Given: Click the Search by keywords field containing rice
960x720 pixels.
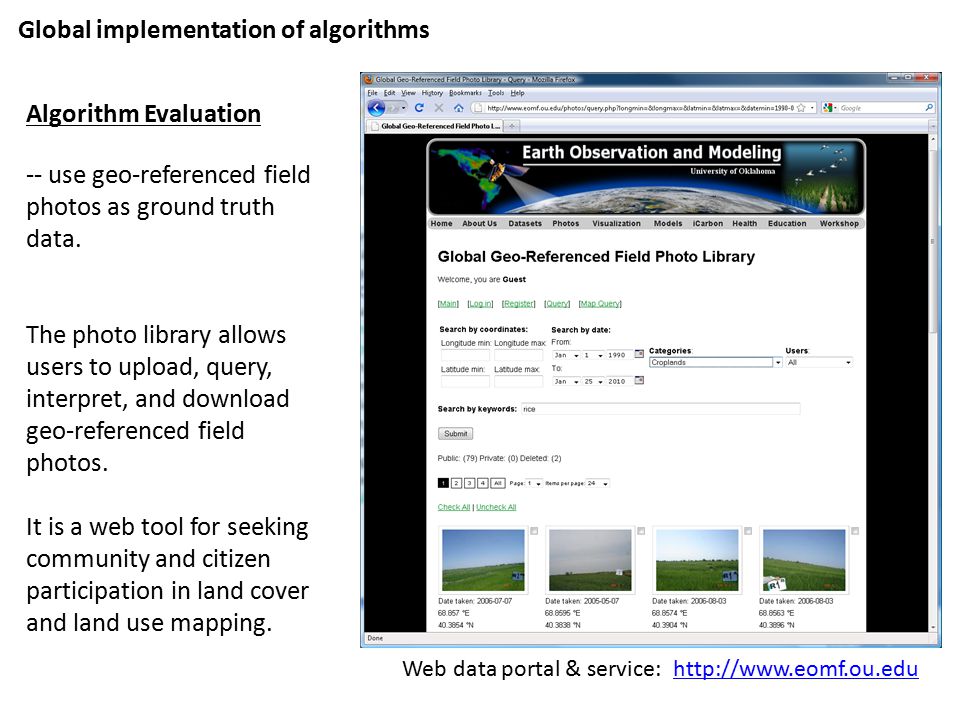Looking at the screenshot, I should coord(661,409).
